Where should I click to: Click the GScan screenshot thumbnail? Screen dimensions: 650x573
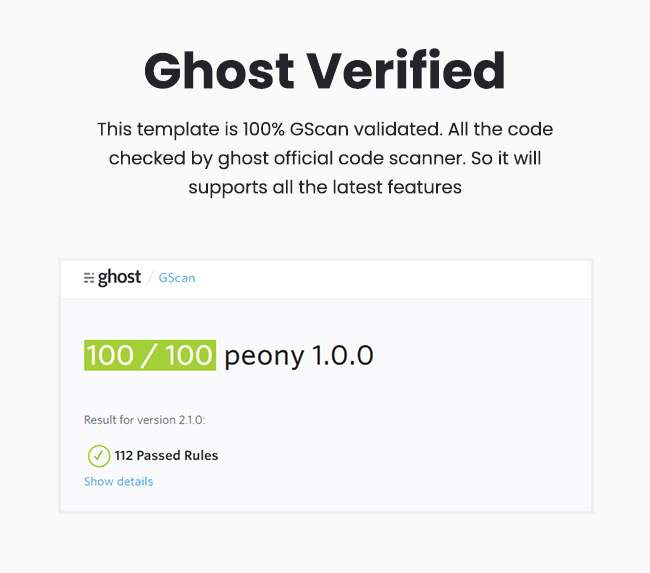coord(326,386)
